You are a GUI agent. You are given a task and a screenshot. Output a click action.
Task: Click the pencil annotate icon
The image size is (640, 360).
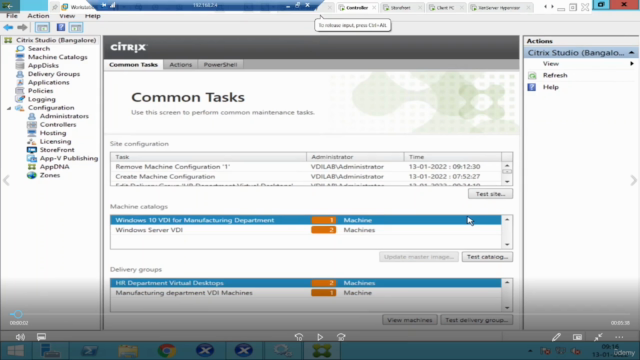(556, 337)
